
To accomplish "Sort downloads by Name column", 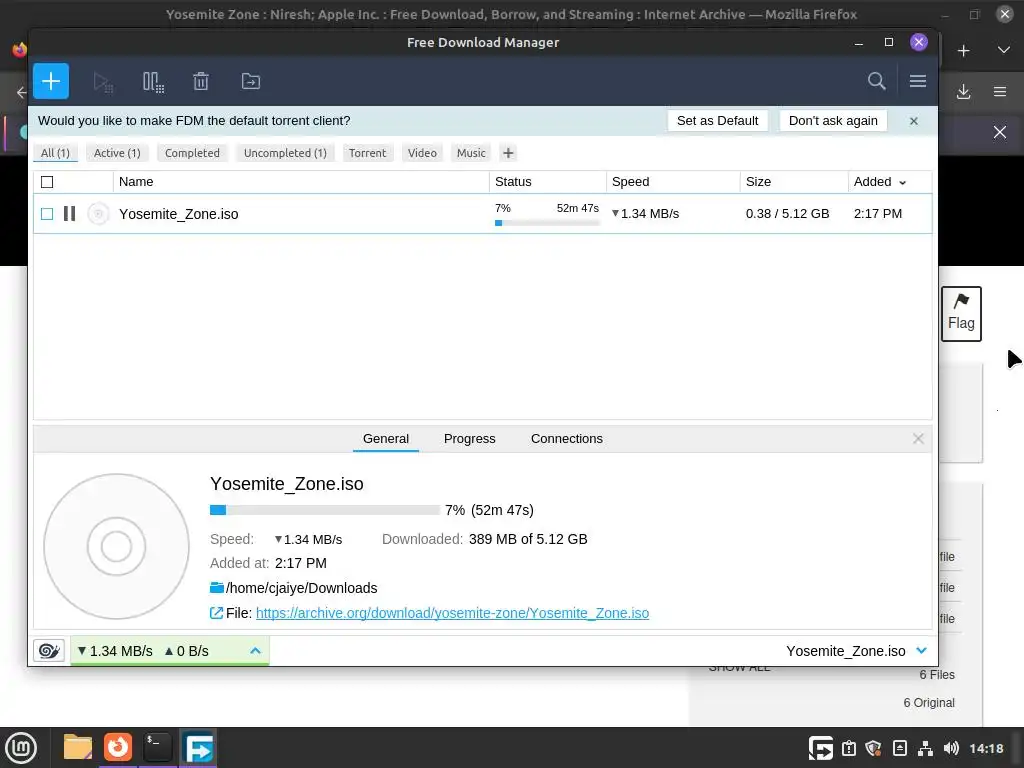I will pos(136,182).
